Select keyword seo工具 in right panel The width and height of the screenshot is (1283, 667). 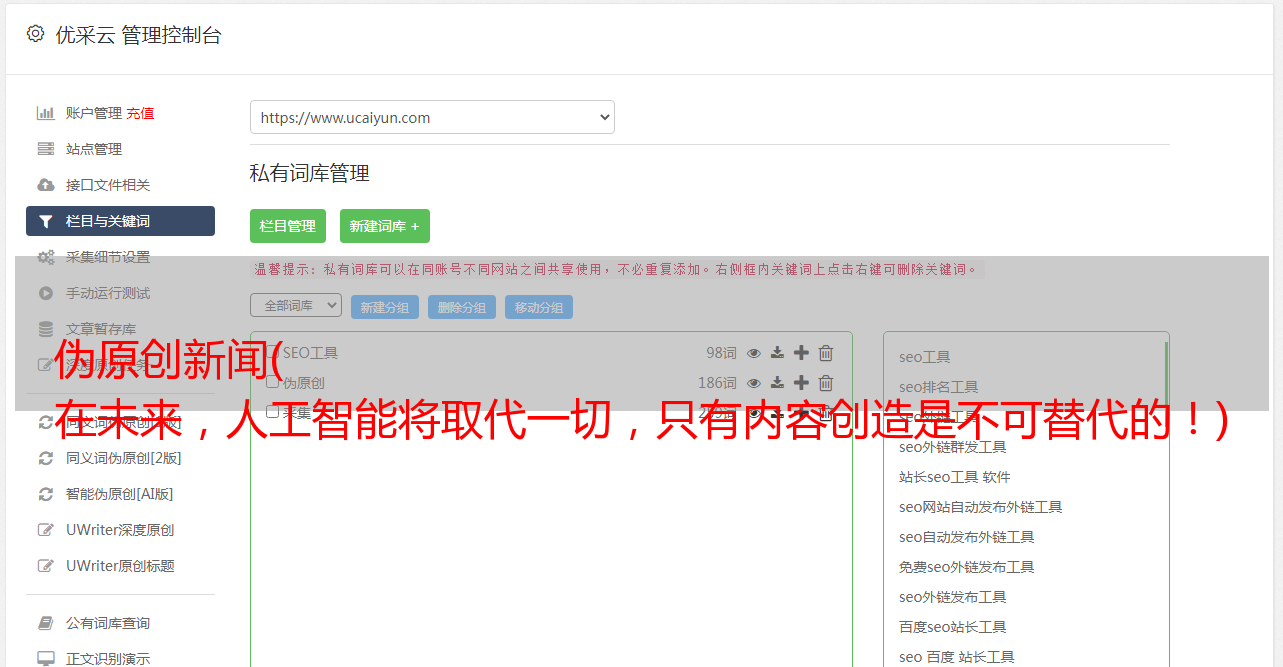coord(925,357)
